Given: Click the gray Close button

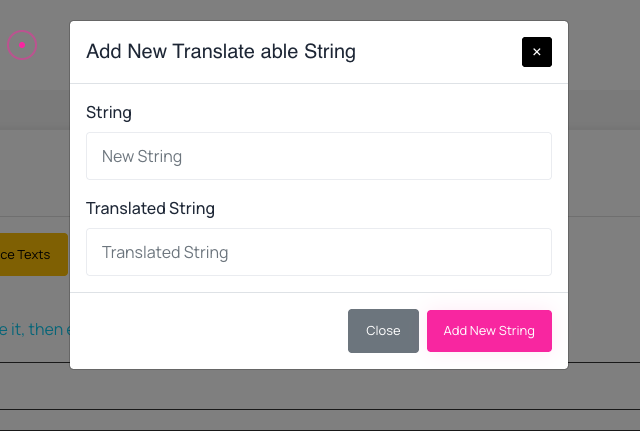Looking at the screenshot, I should tap(383, 331).
